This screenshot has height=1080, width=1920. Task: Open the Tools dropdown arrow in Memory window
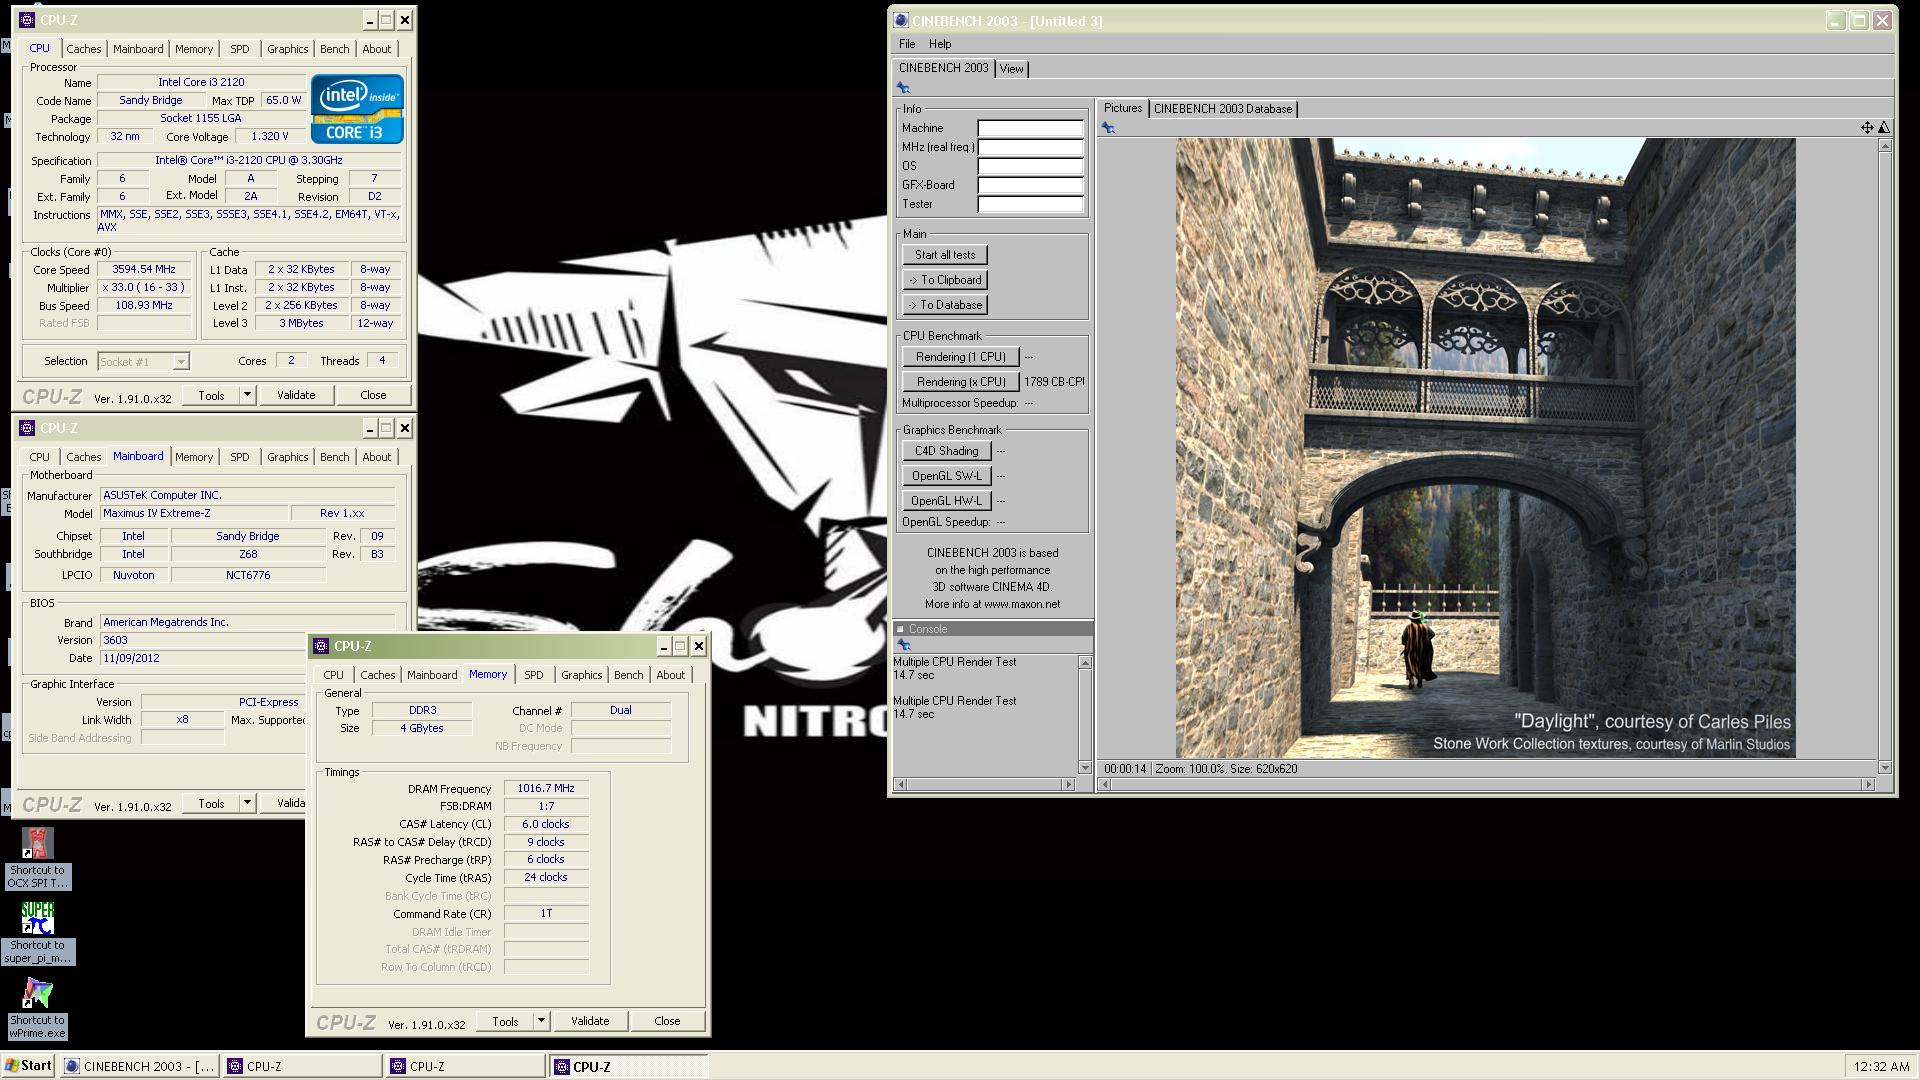pos(541,1021)
